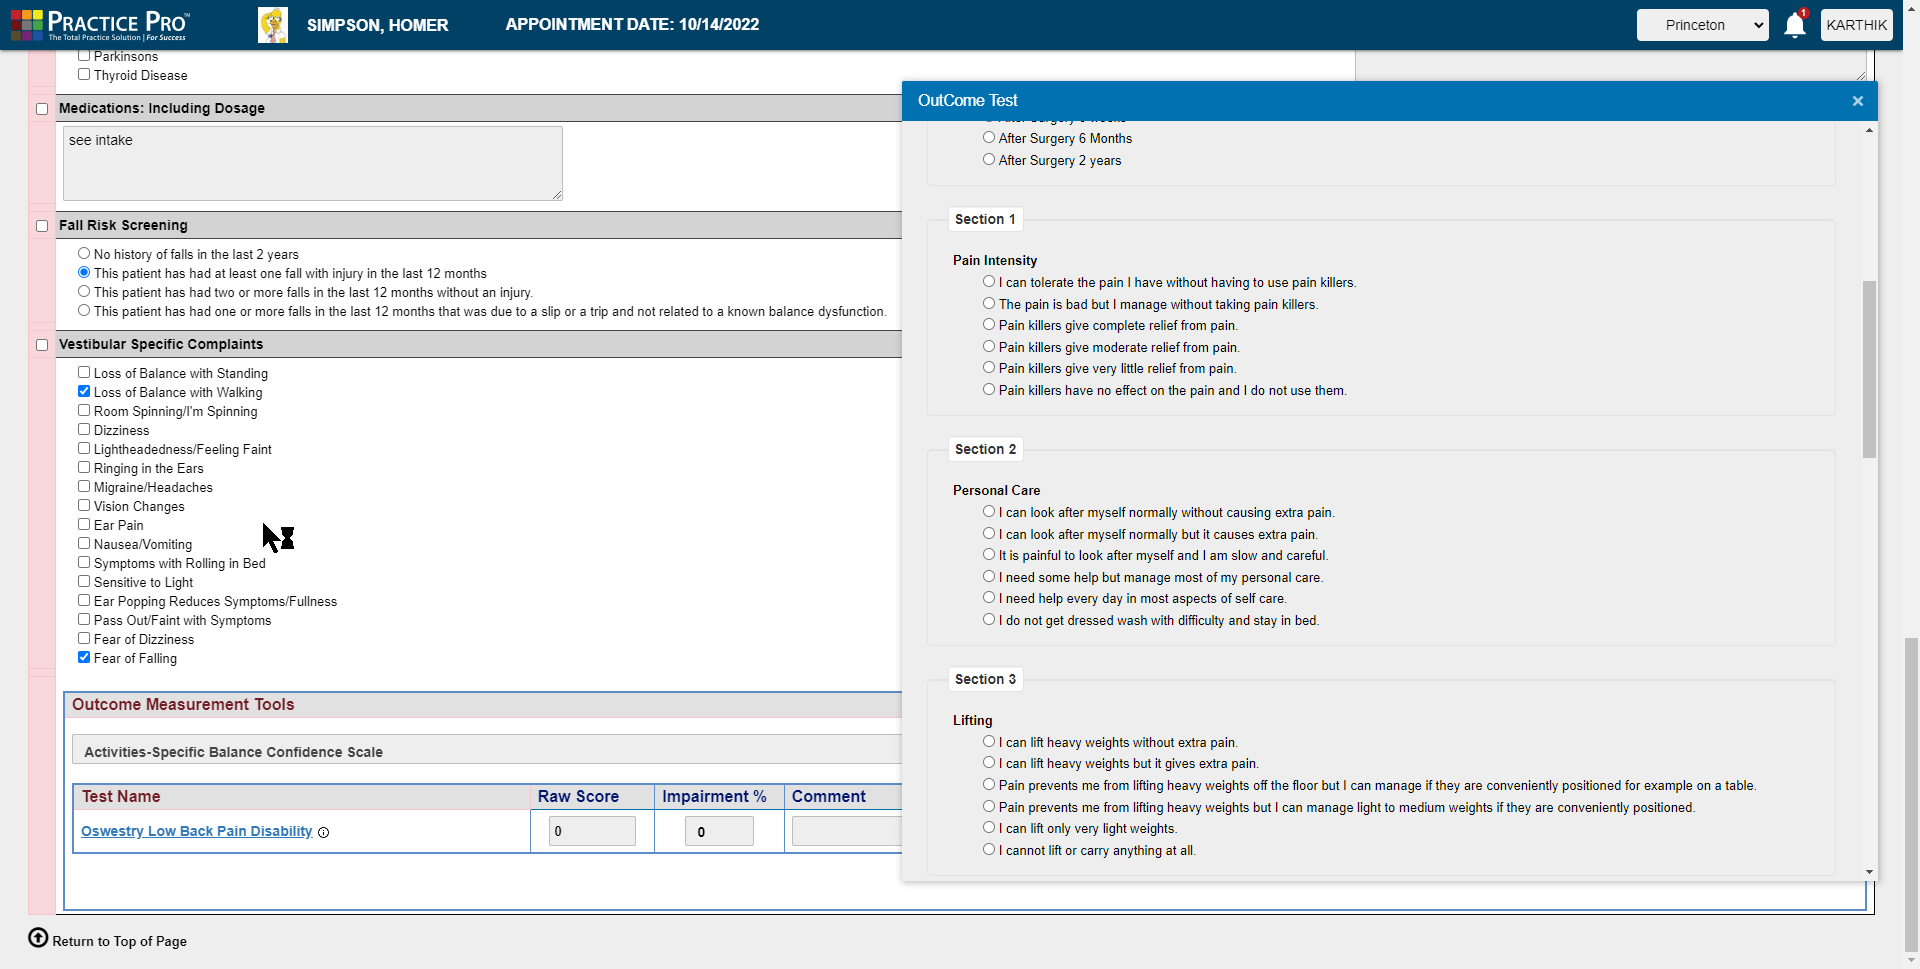
Task: Click the Return to Top of Page arrow
Action: click(x=38, y=938)
